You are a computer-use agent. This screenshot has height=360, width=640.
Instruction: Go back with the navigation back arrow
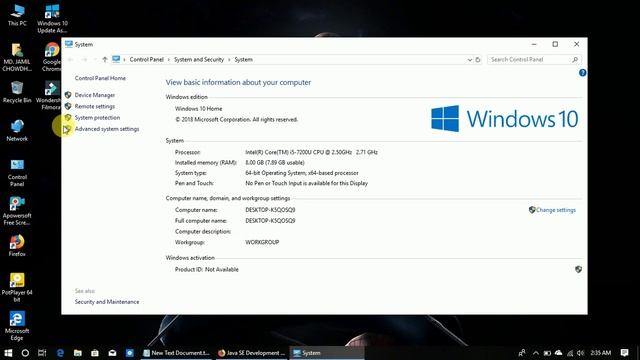tap(70, 60)
